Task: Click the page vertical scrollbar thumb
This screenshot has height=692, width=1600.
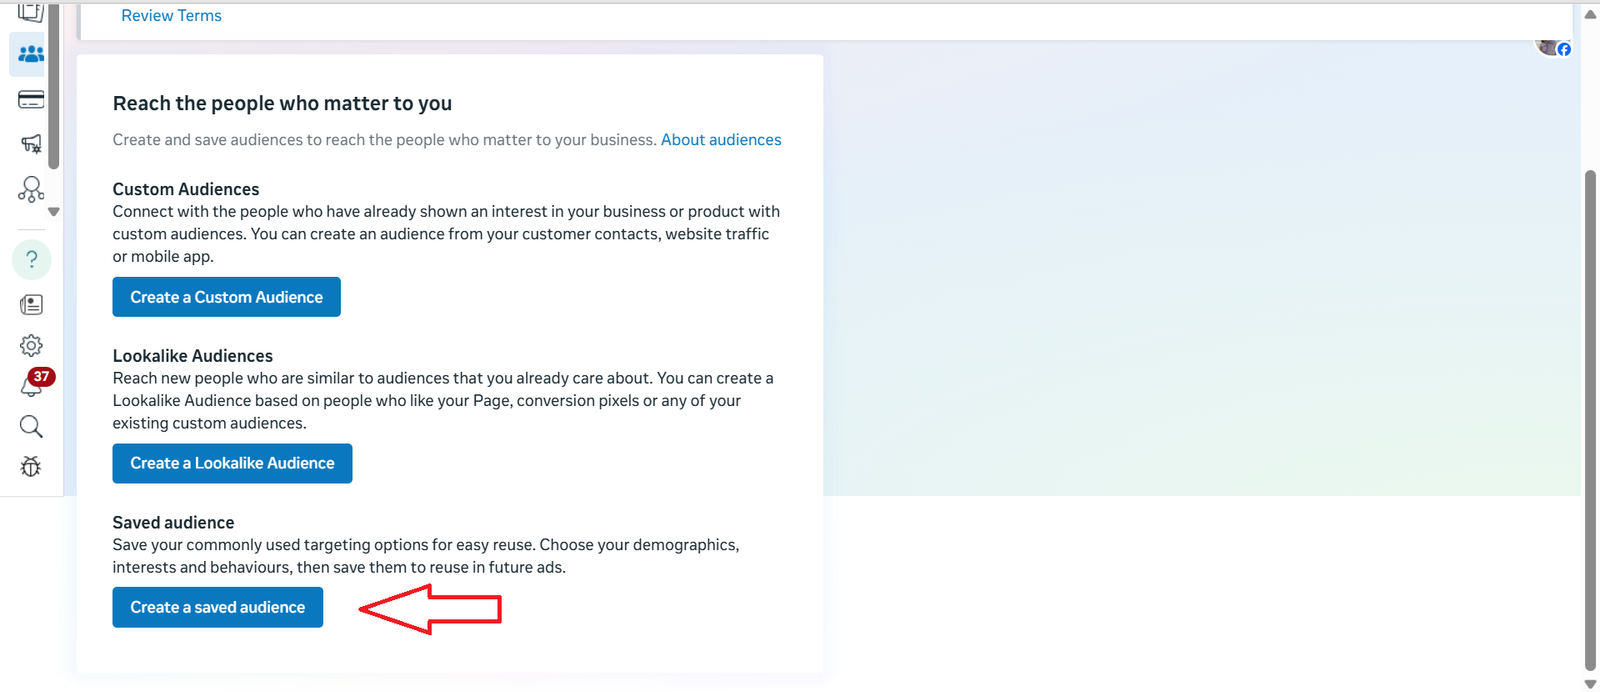Action: [1590, 420]
